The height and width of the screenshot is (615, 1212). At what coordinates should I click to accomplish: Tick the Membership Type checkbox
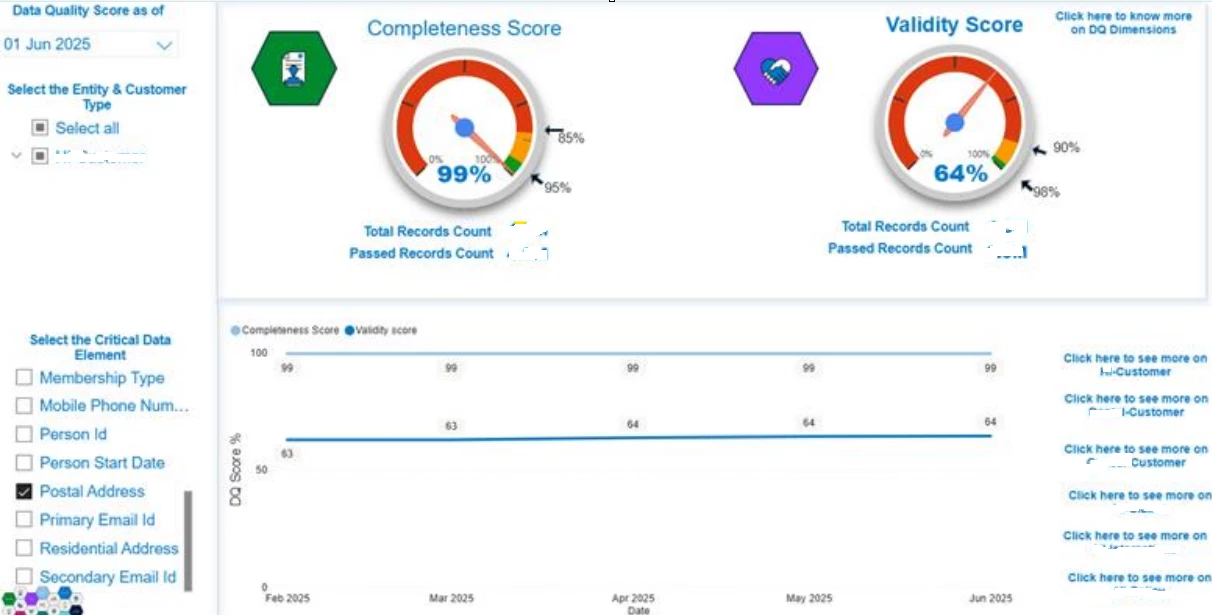coord(24,378)
